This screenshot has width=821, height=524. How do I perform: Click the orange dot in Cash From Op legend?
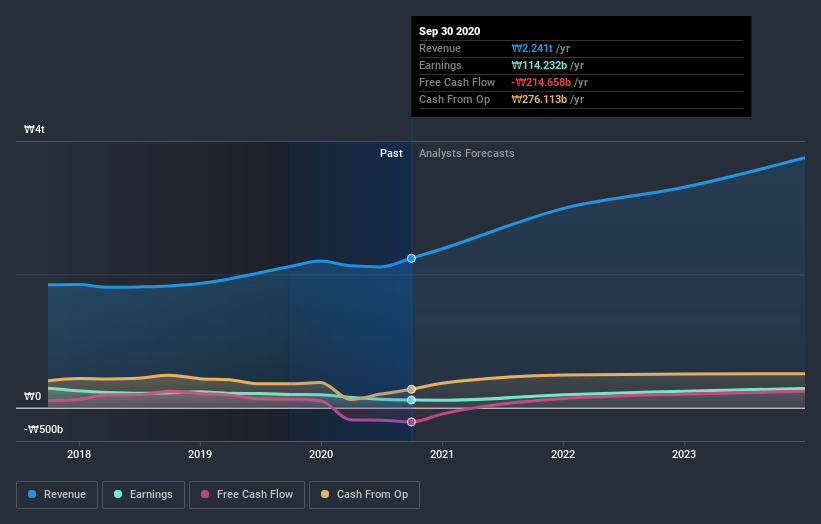click(x=325, y=494)
